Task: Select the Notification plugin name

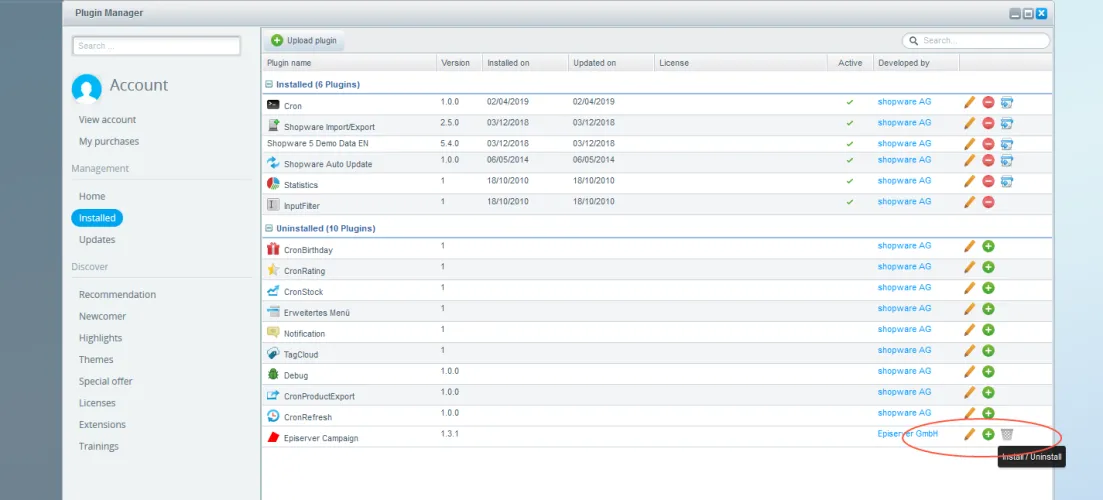Action: 305,334
